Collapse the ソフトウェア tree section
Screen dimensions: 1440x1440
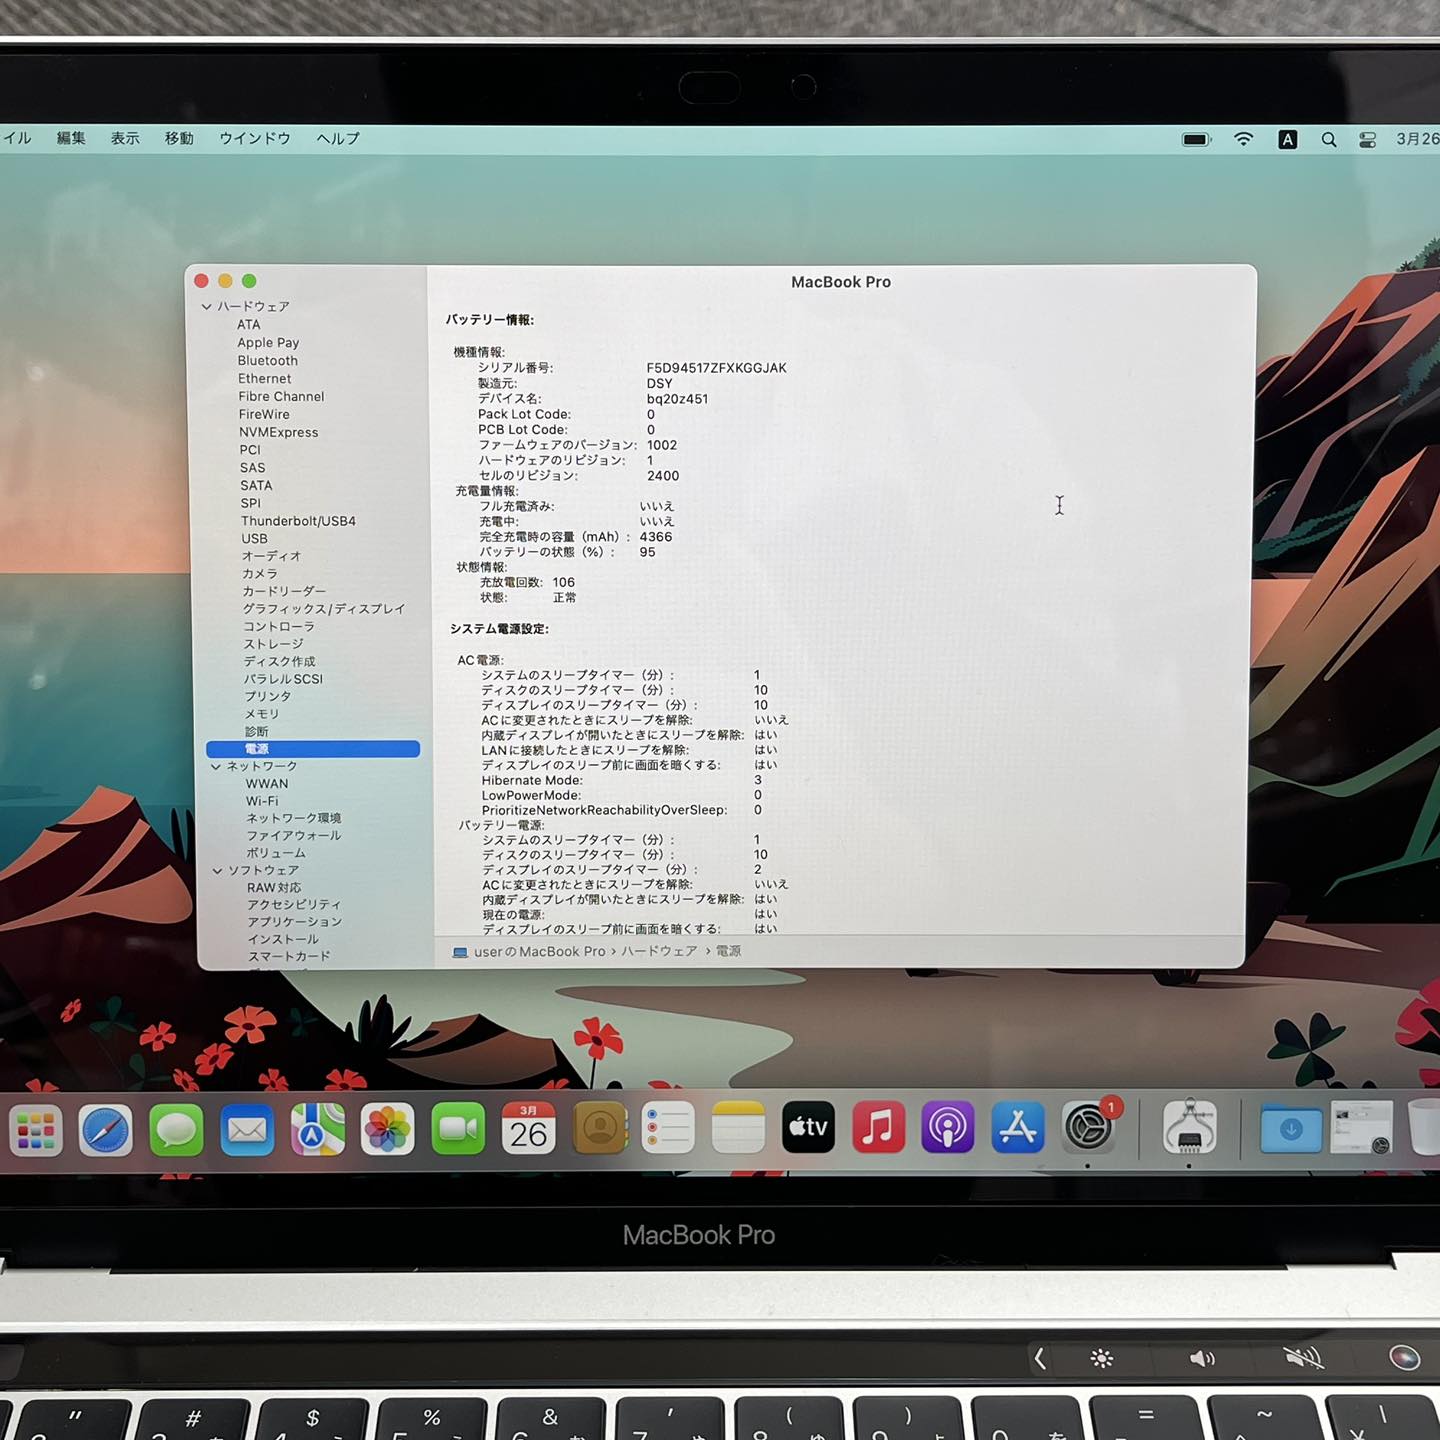click(217, 871)
